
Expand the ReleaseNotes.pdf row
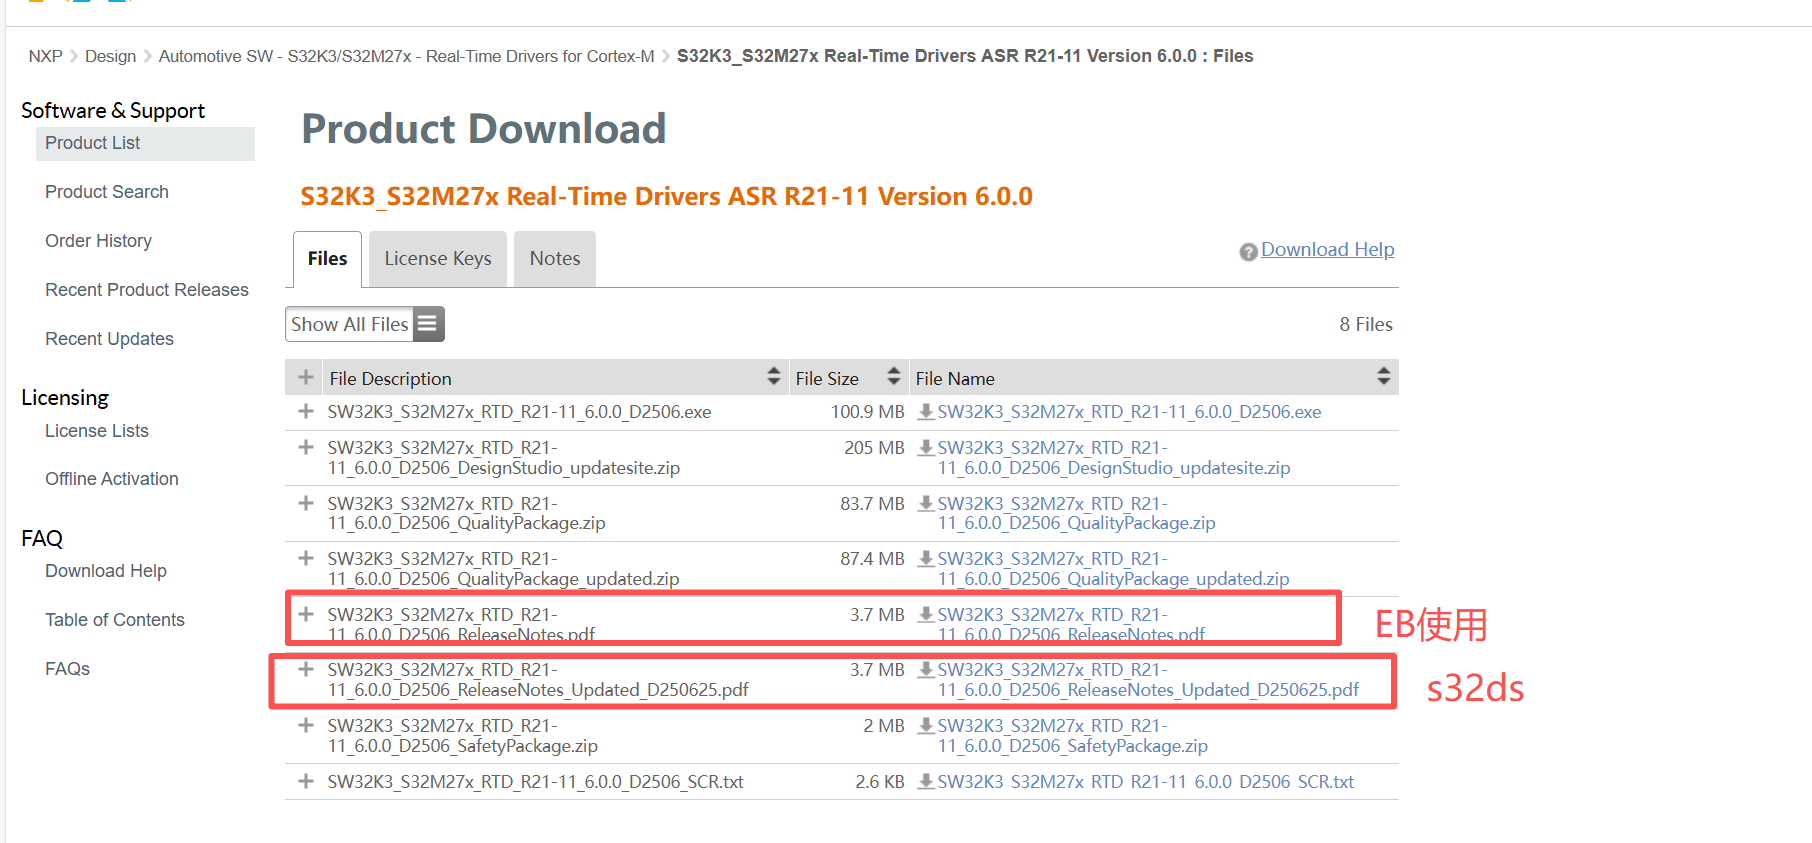306,614
